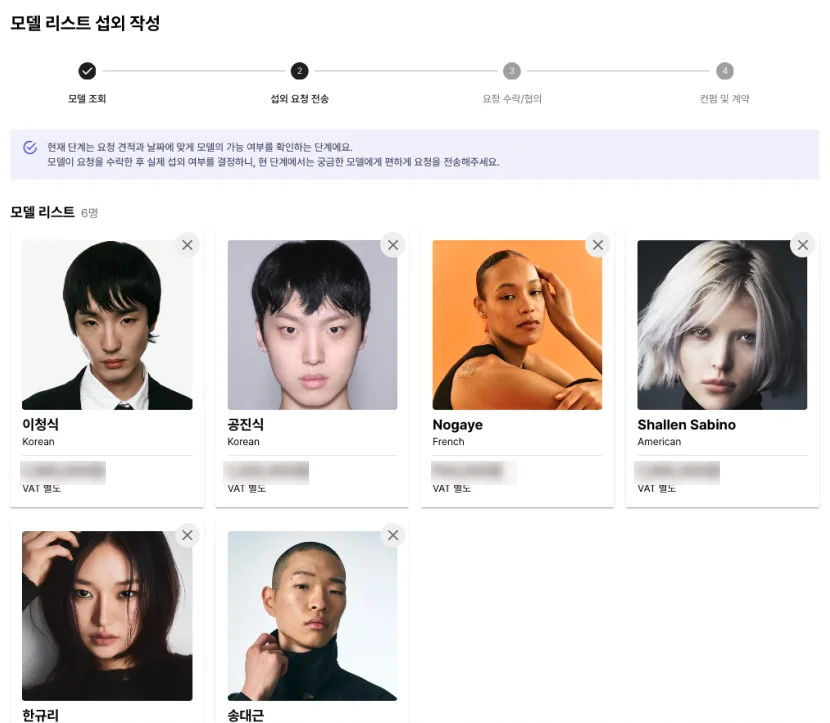Remove model 한규리 from the list
This screenshot has width=830, height=723.
pos(187,534)
